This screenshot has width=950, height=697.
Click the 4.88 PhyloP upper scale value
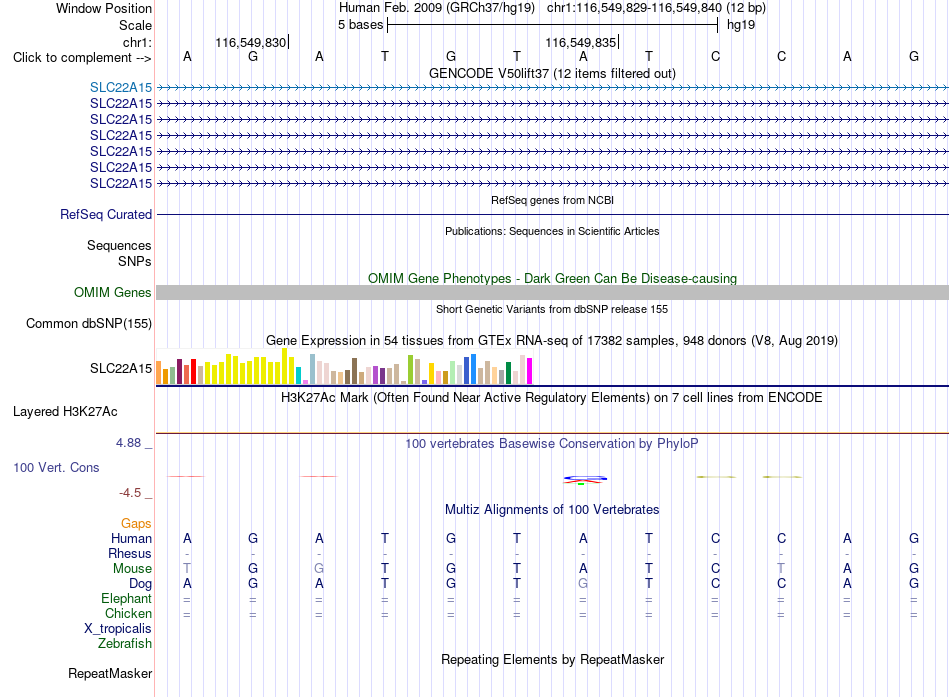coord(128,443)
